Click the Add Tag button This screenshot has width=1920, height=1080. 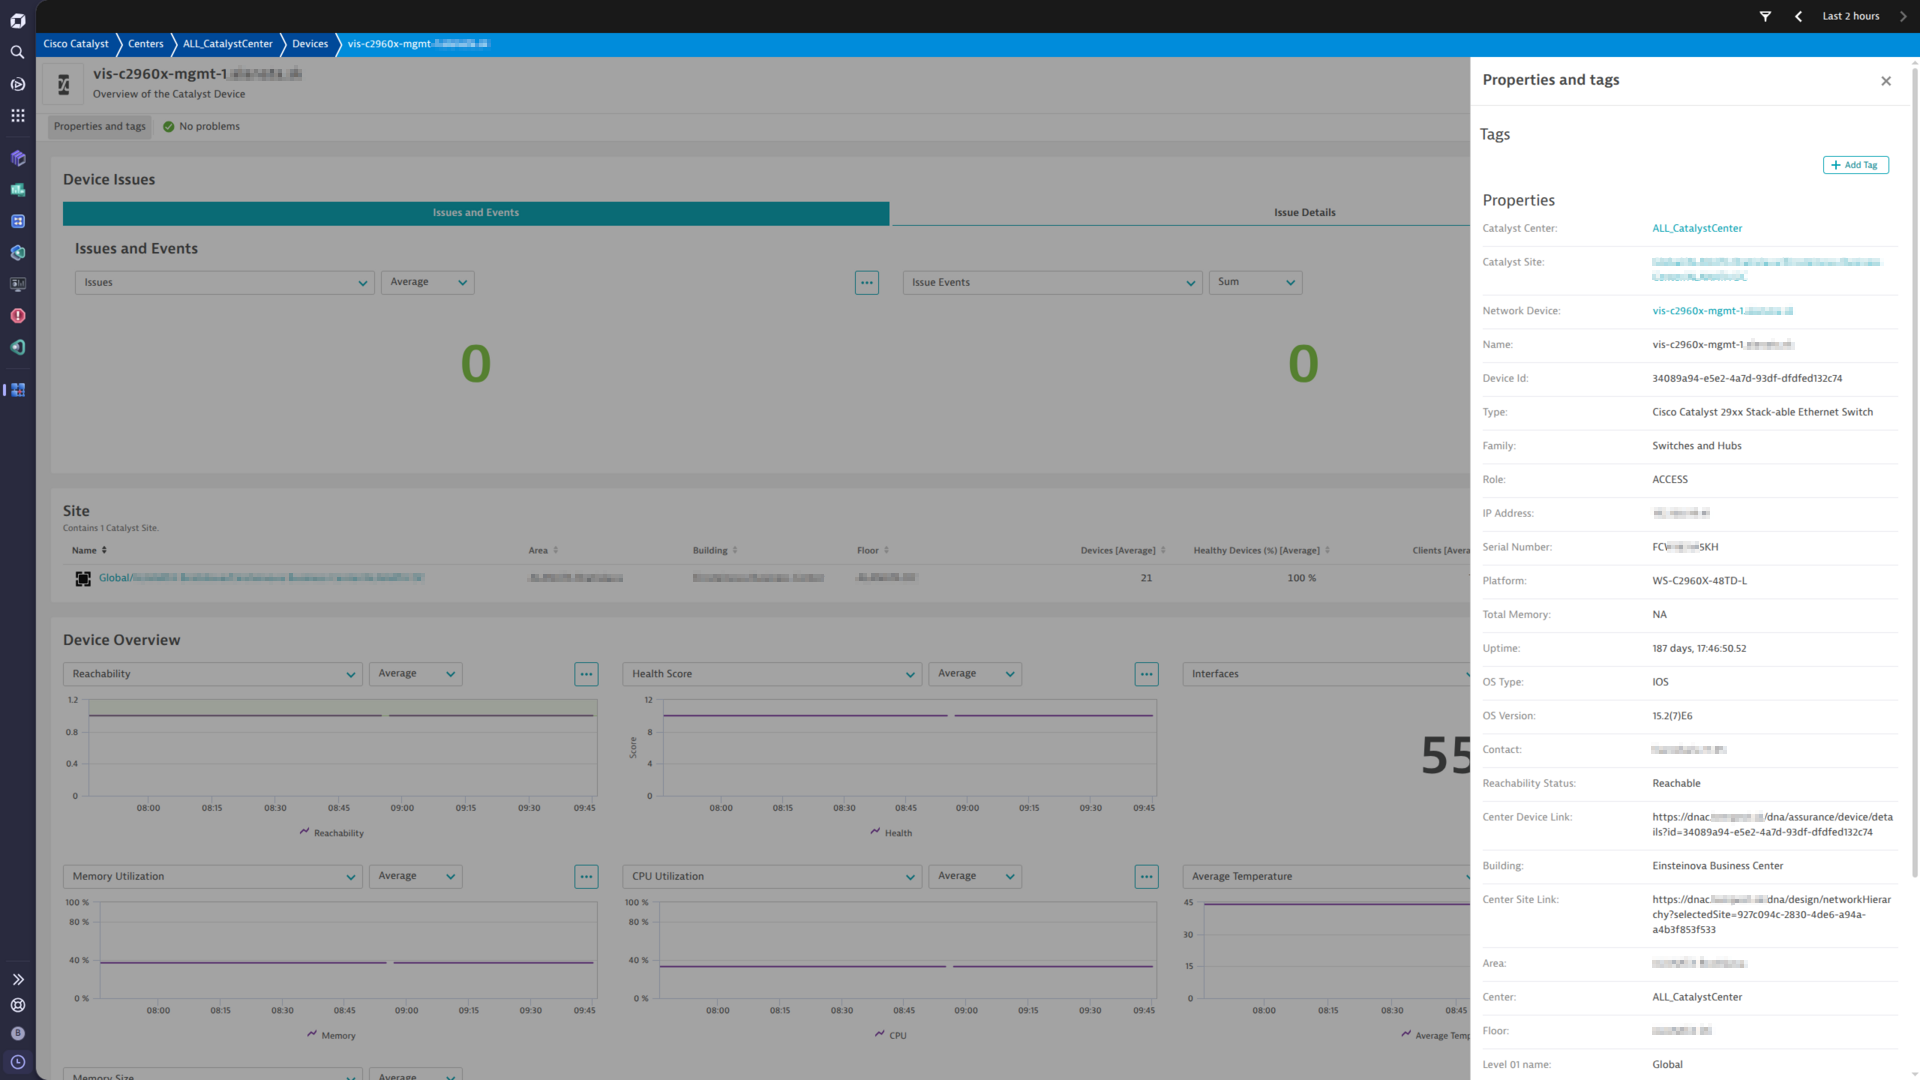pos(1855,164)
